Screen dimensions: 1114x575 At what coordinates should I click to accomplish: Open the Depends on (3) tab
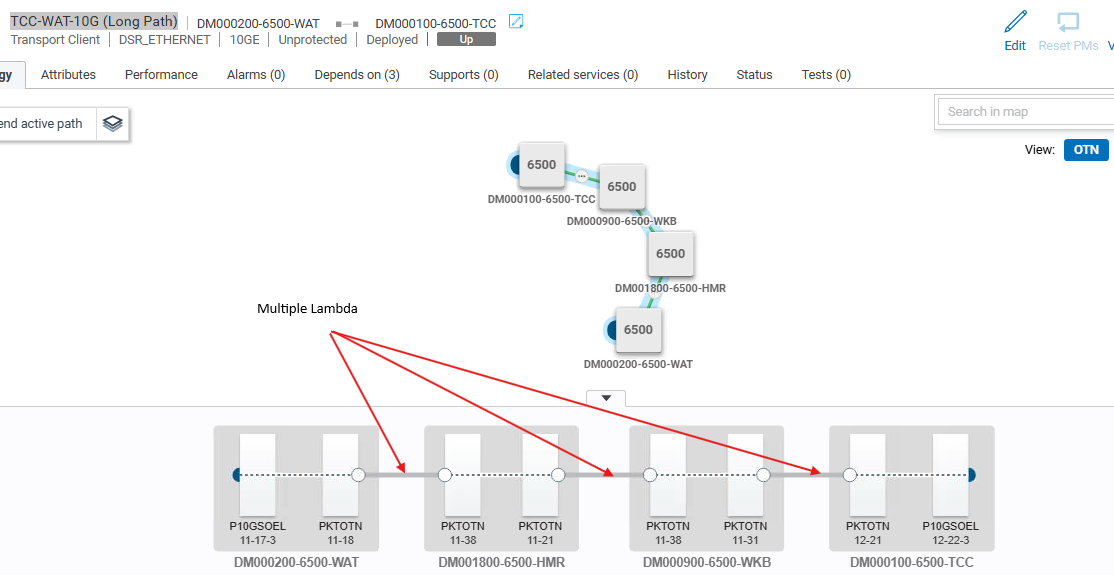coord(357,75)
